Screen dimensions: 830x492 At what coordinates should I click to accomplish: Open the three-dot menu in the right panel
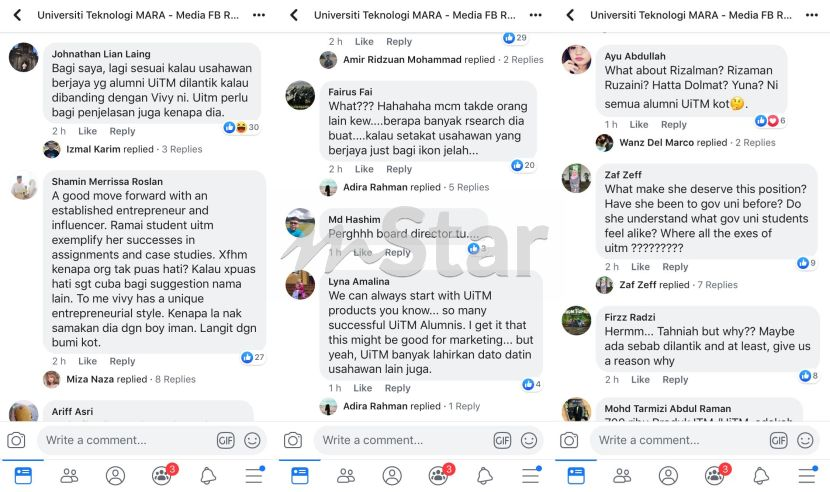tap(811, 15)
